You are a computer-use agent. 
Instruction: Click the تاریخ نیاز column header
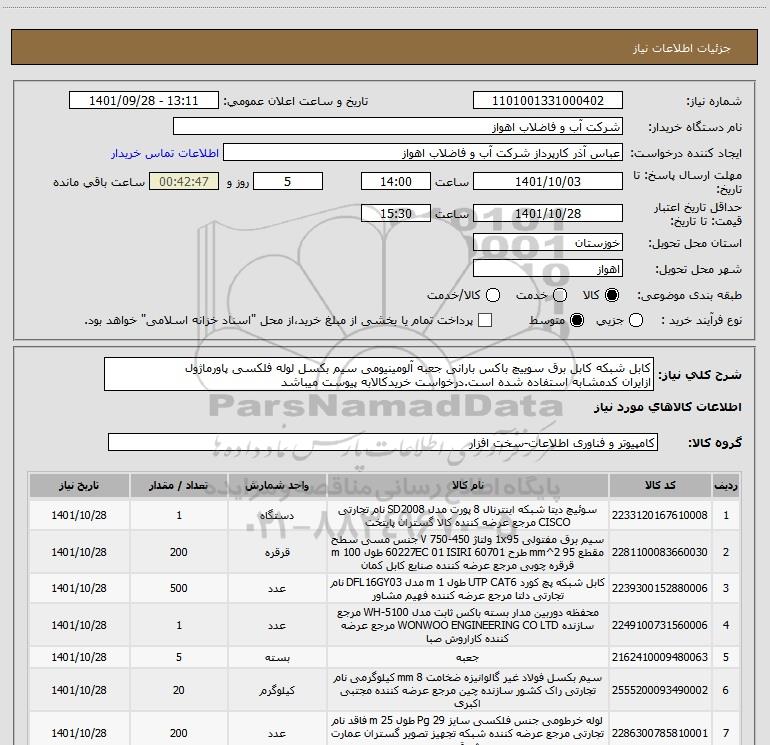79,486
